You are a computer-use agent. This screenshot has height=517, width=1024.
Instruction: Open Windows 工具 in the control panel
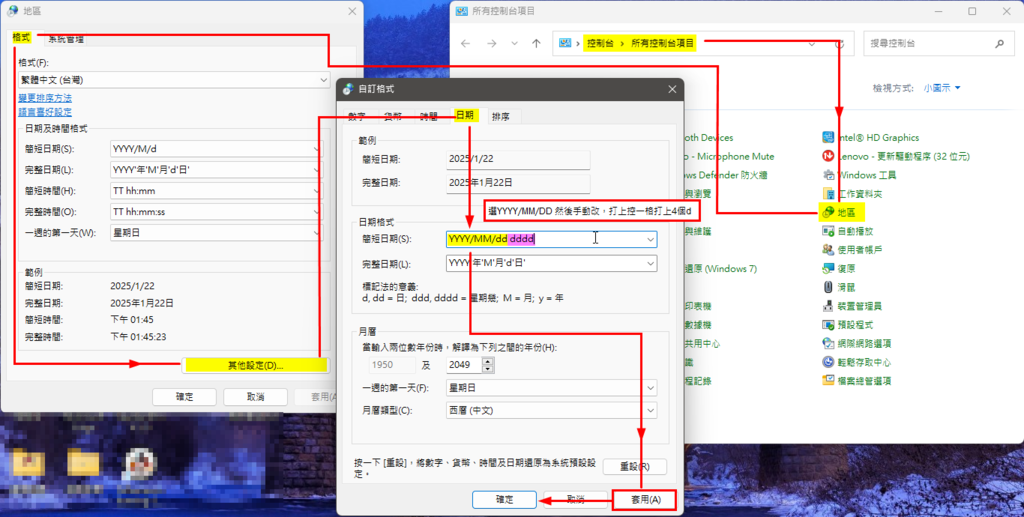[859, 175]
